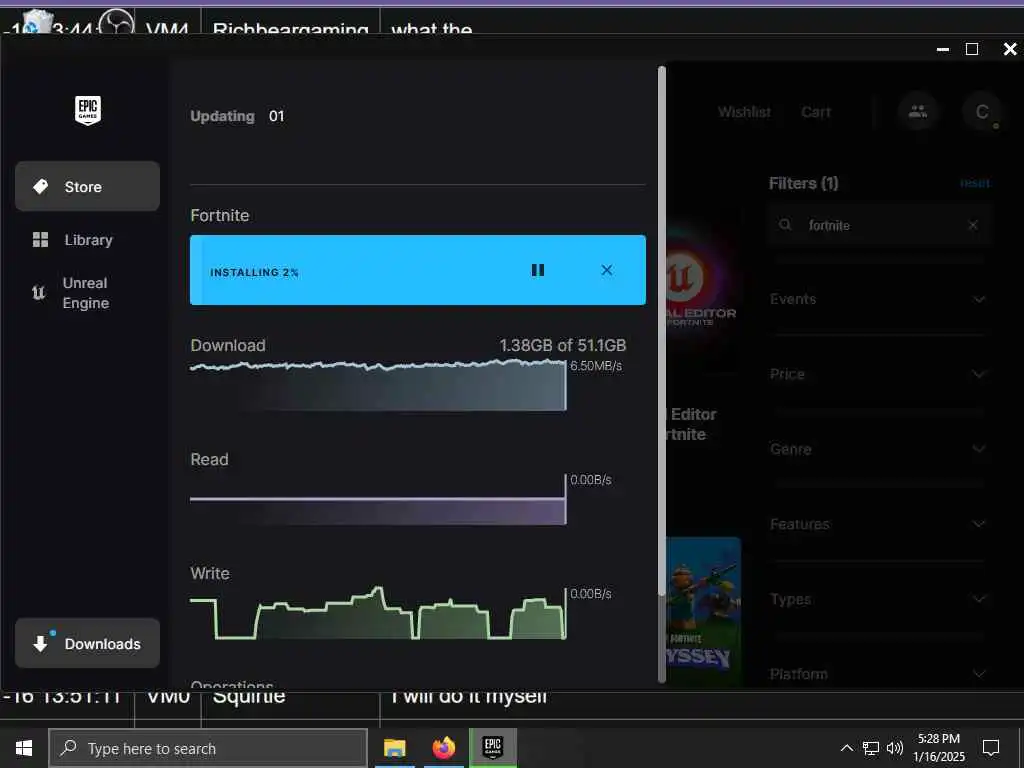The width and height of the screenshot is (1024, 768).
Task: Click the 6.50MB/s download speed value
Action: [596, 366]
